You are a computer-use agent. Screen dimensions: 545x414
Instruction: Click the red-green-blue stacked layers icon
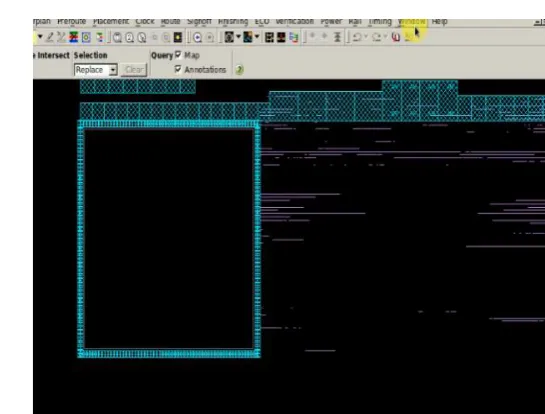click(73, 37)
